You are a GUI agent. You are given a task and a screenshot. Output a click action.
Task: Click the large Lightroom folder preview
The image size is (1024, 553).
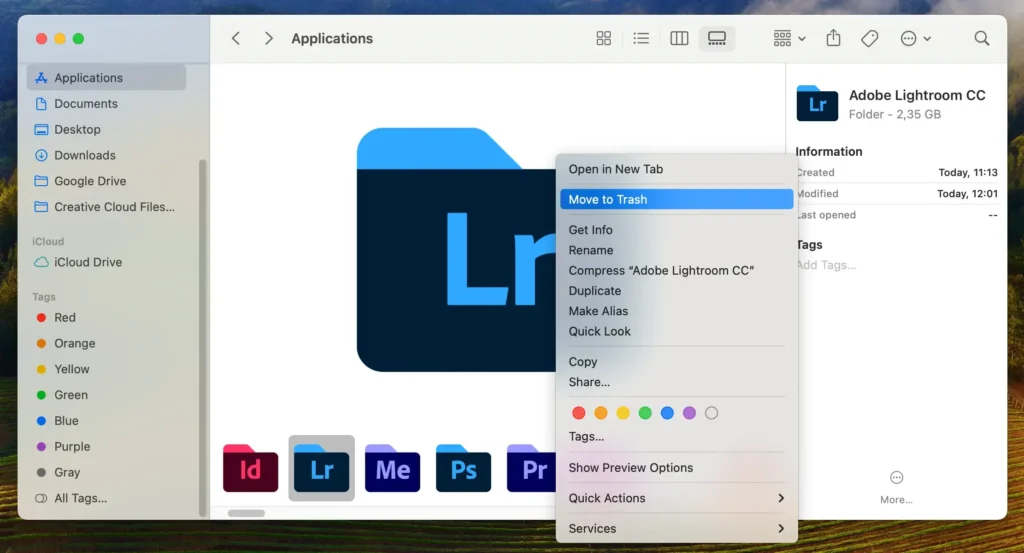coord(456,250)
